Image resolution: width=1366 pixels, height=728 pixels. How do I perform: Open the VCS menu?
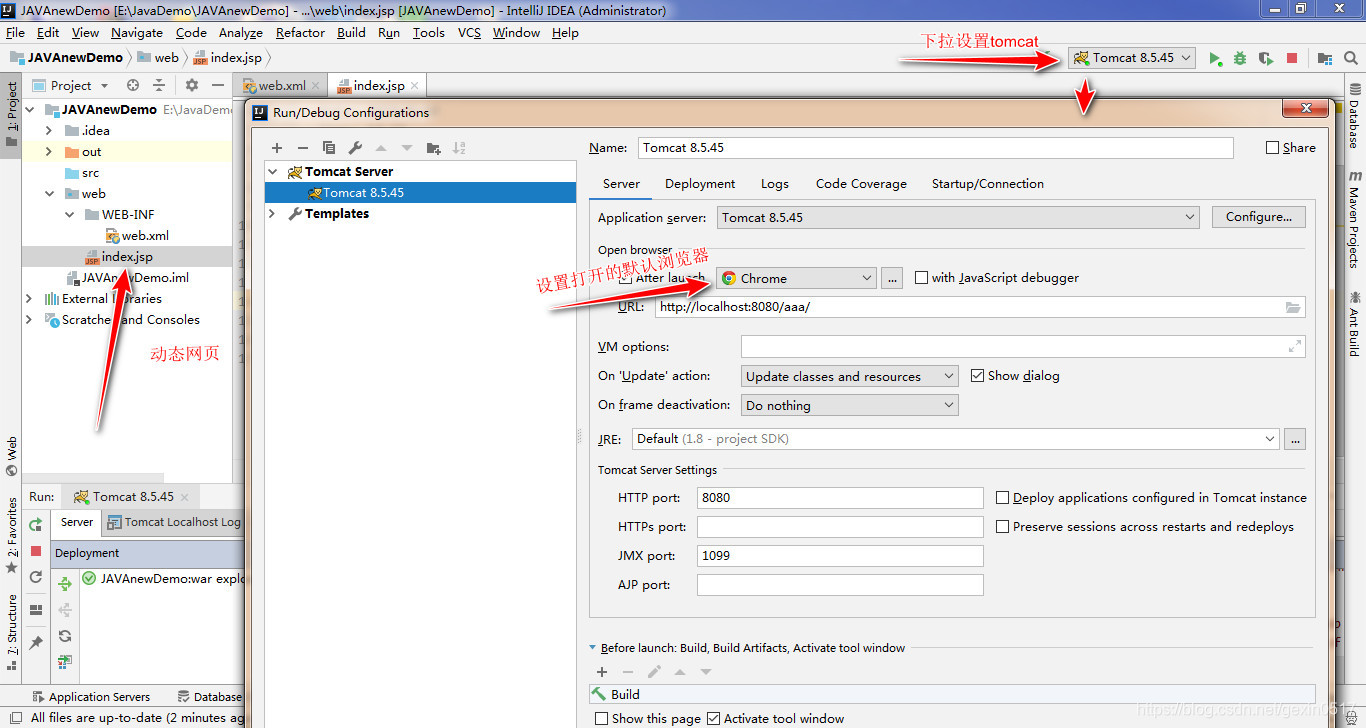pos(469,33)
